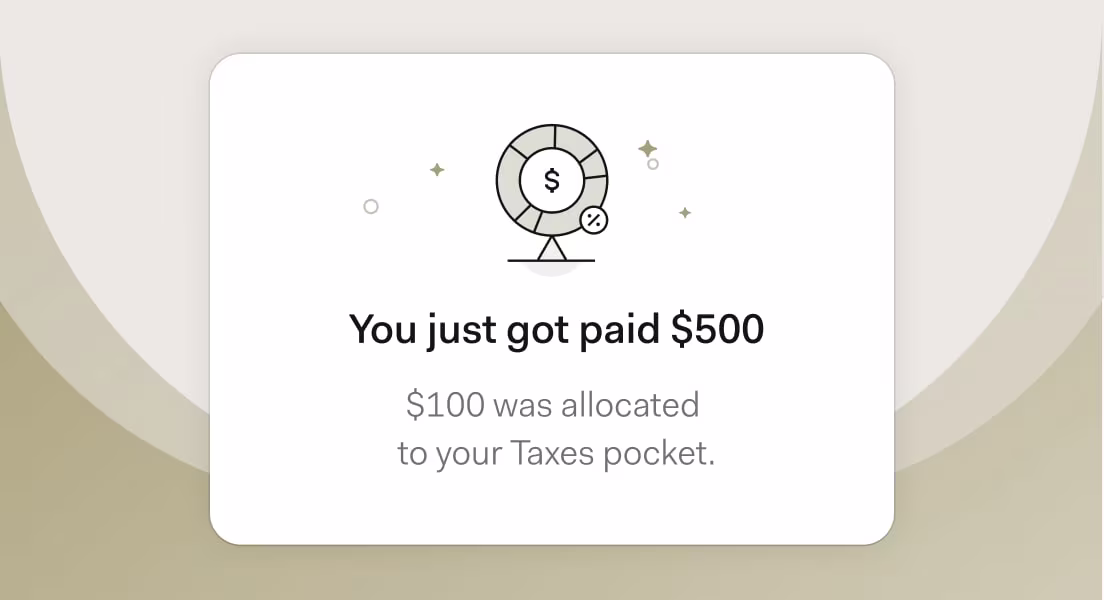
Task: Click the "$500" amount in the heading
Action: coord(717,329)
